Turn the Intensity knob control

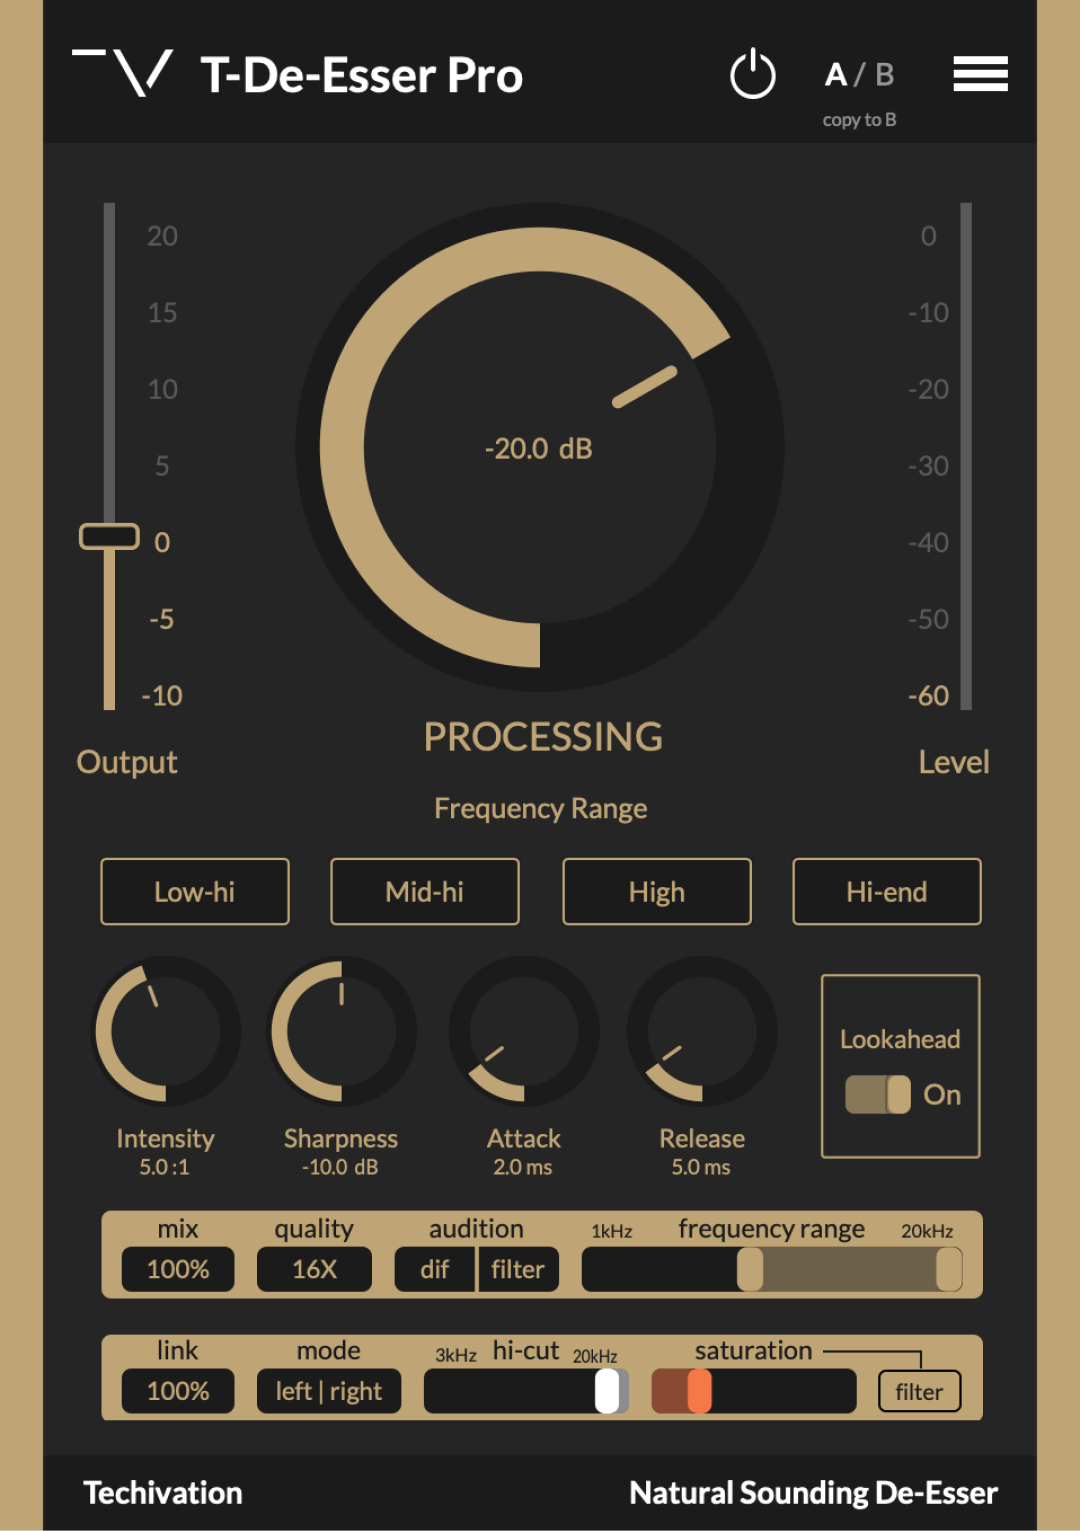click(x=166, y=1032)
